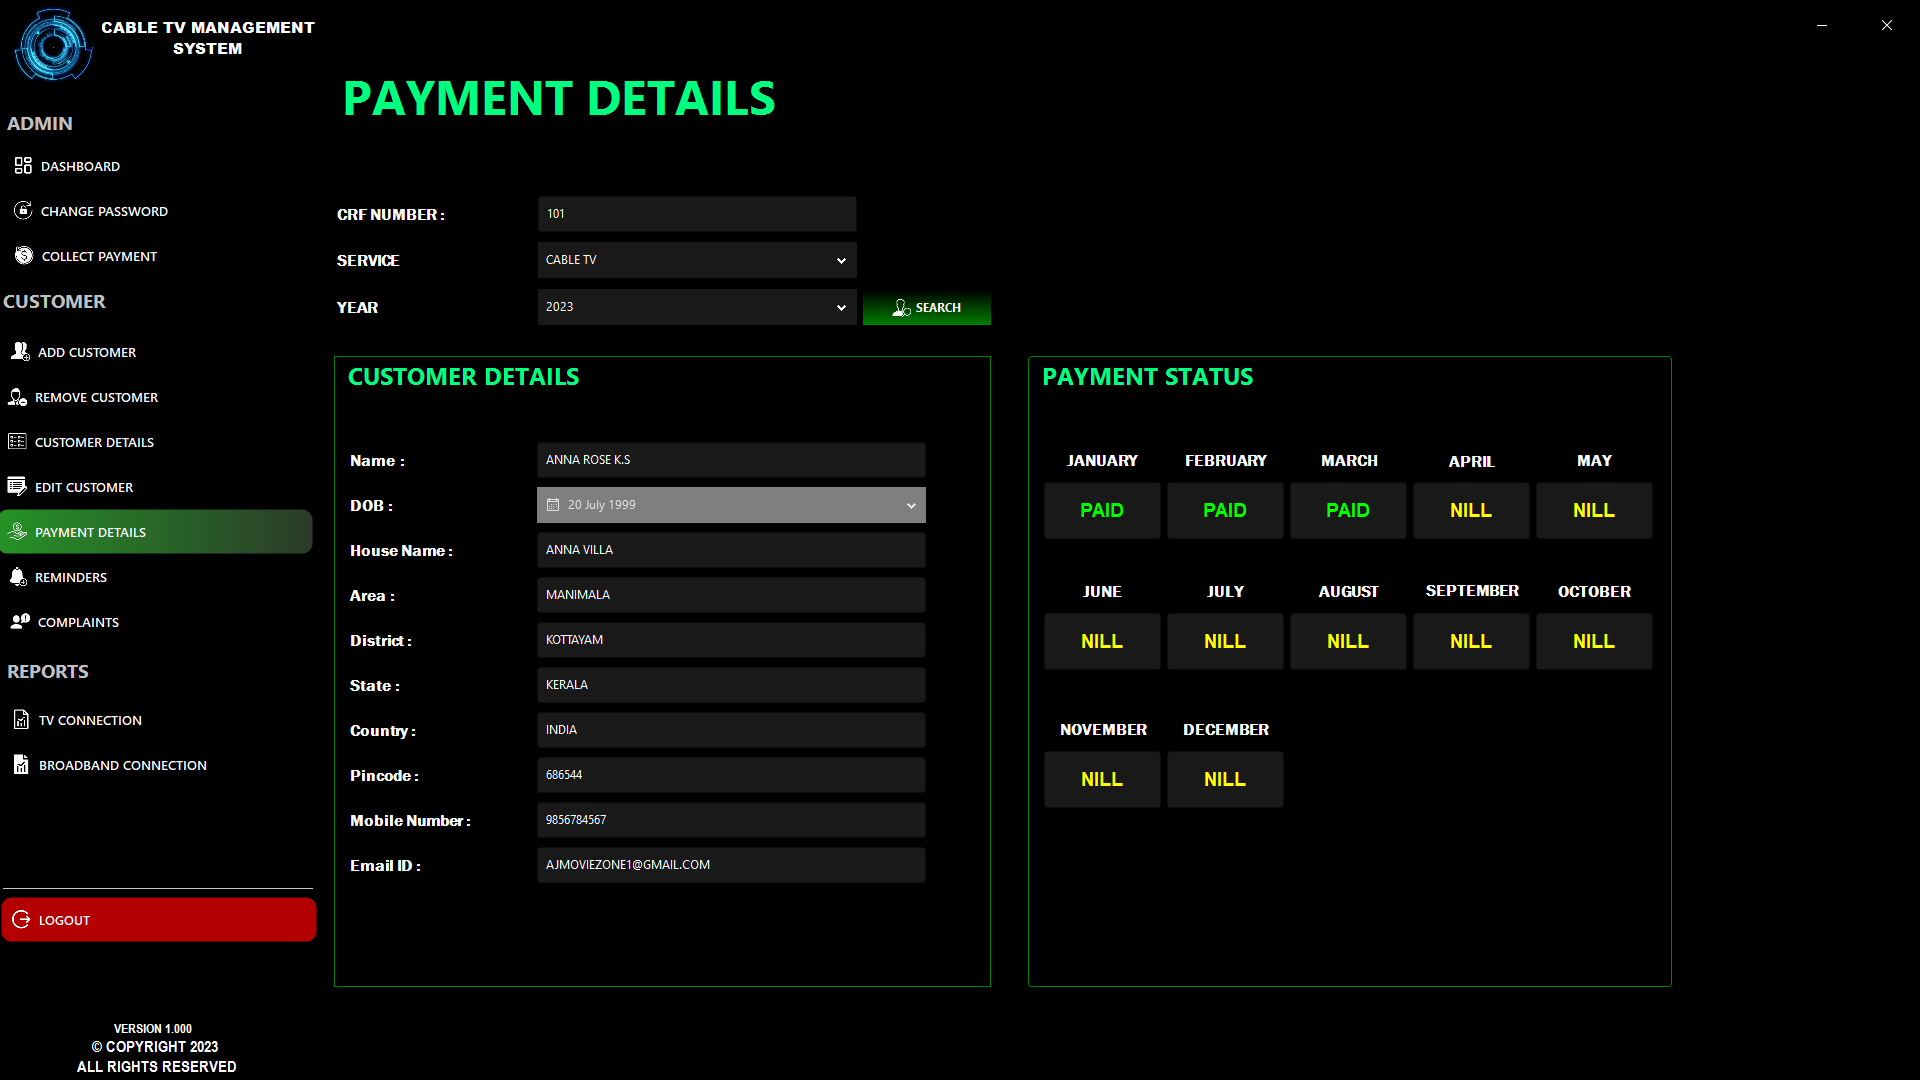Click the Cable TV Management logo
Screen dimensions: 1920x1080
(53, 45)
